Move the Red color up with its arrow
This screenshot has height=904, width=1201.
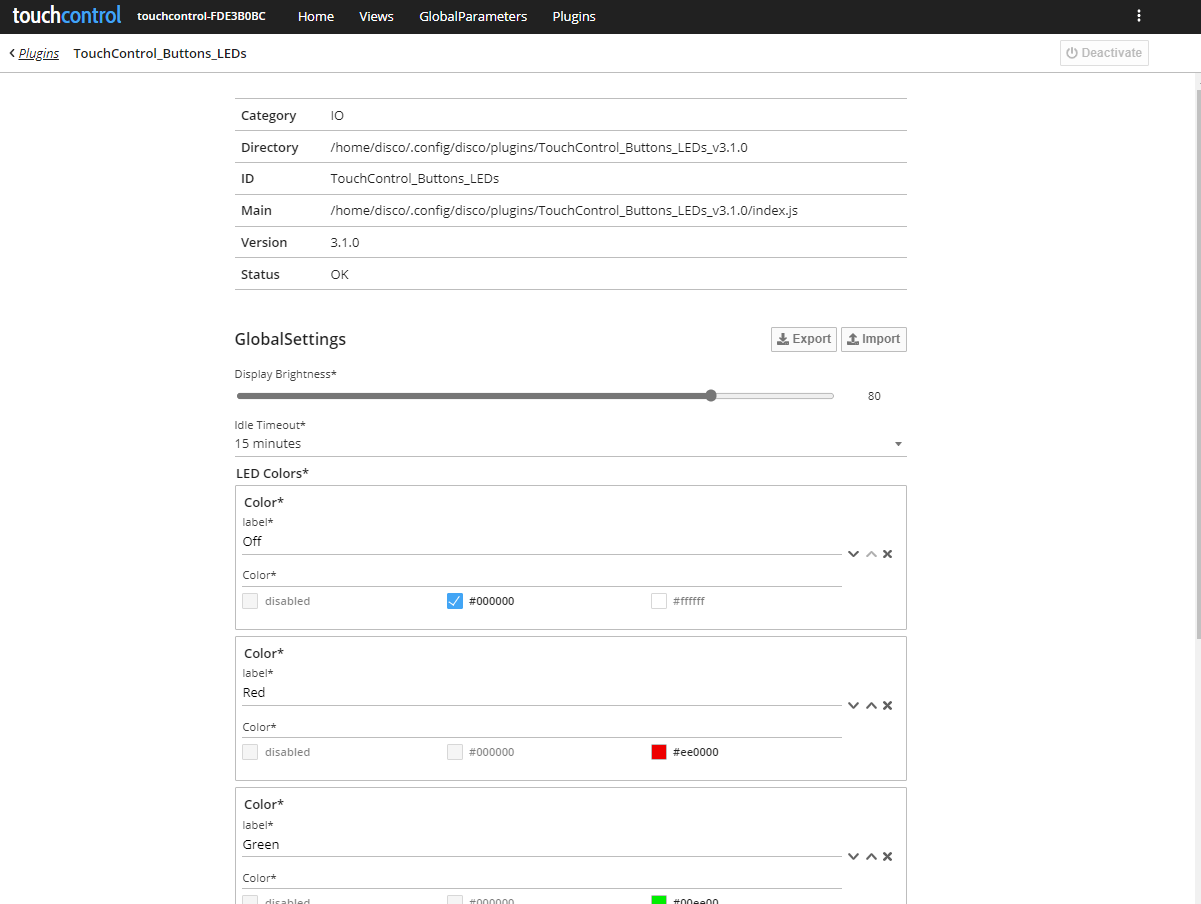870,705
